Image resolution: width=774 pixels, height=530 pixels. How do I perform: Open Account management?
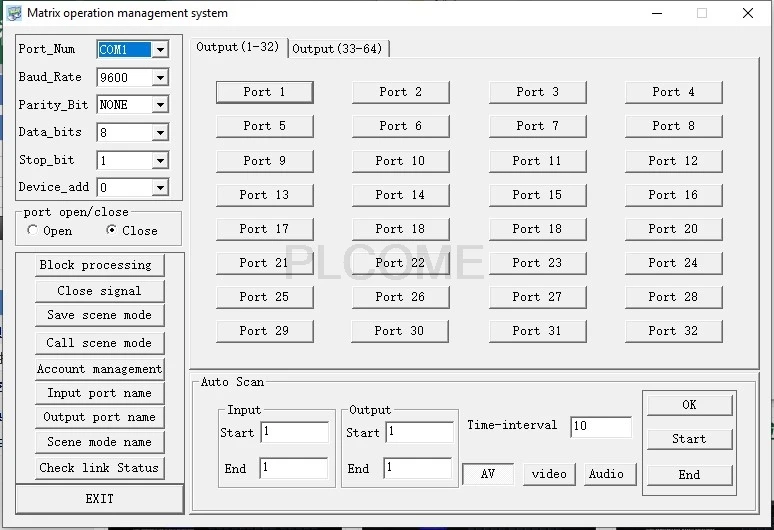pos(100,369)
